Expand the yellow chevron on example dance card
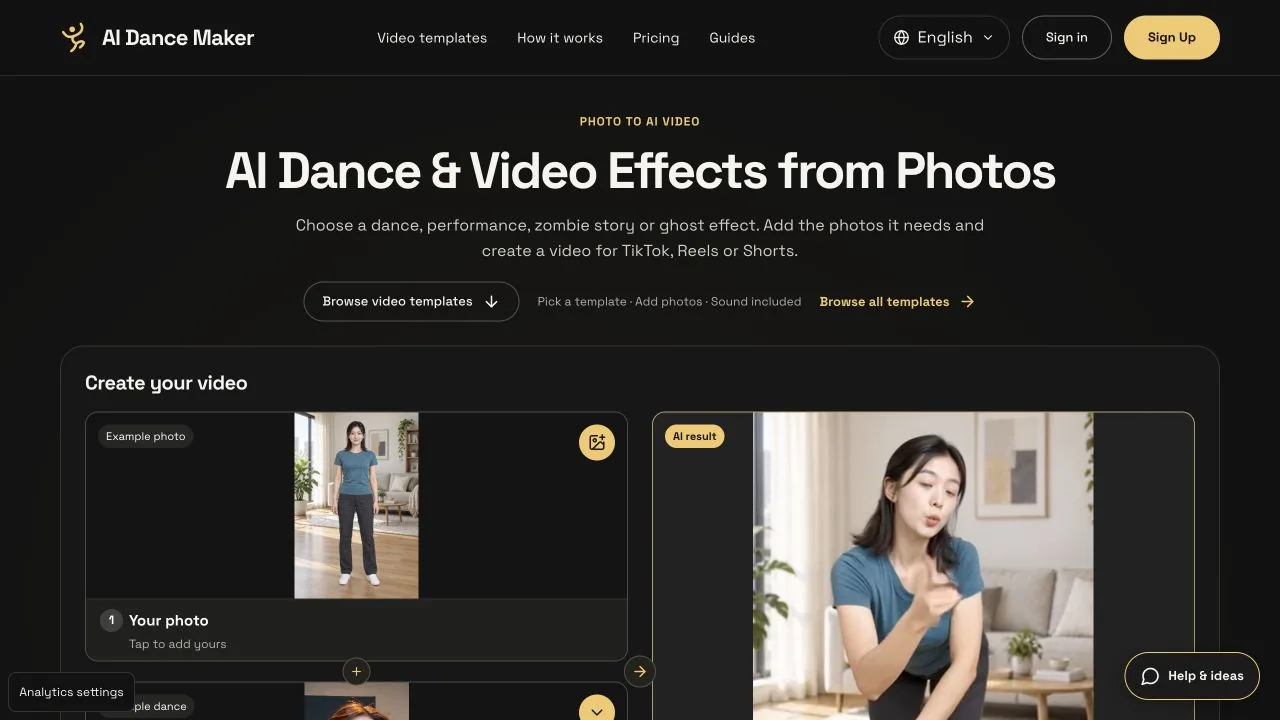1280x720 pixels. click(597, 710)
